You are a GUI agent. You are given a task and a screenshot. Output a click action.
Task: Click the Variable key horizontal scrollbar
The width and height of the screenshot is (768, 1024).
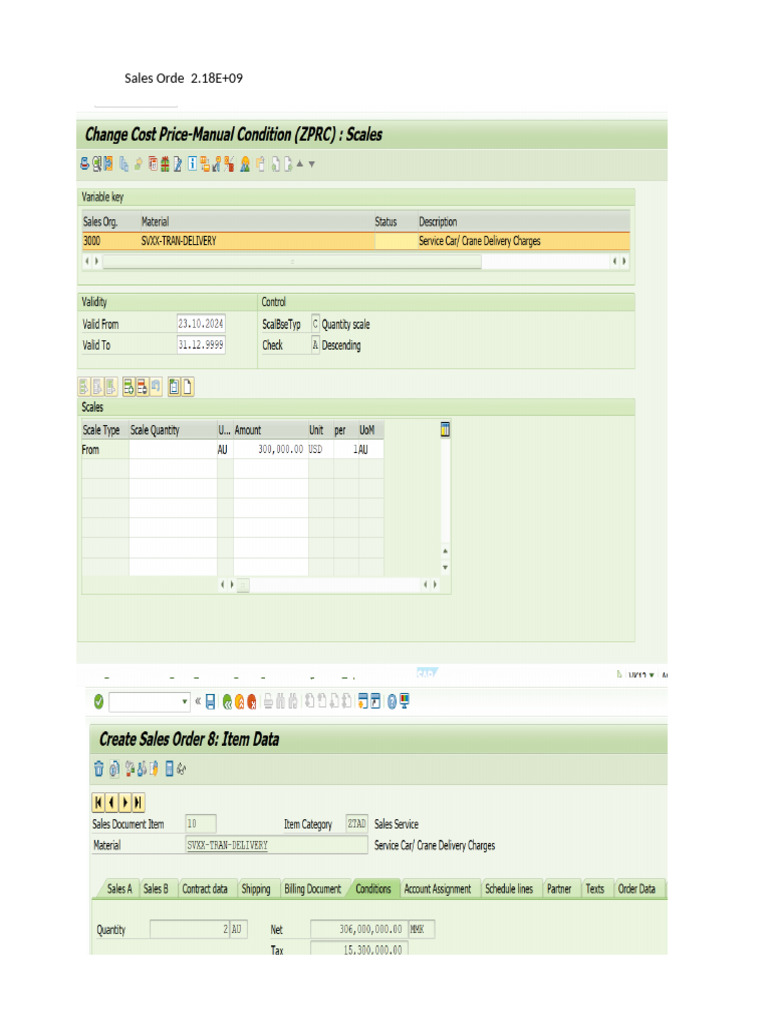click(293, 261)
